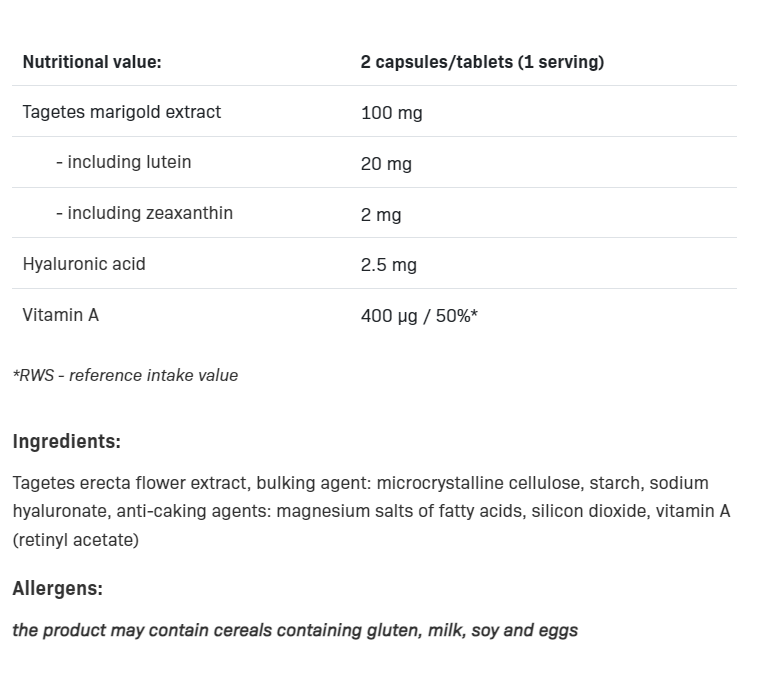Click the "Vitamin A" row label
Screen dimensions: 761x677
click(x=61, y=315)
